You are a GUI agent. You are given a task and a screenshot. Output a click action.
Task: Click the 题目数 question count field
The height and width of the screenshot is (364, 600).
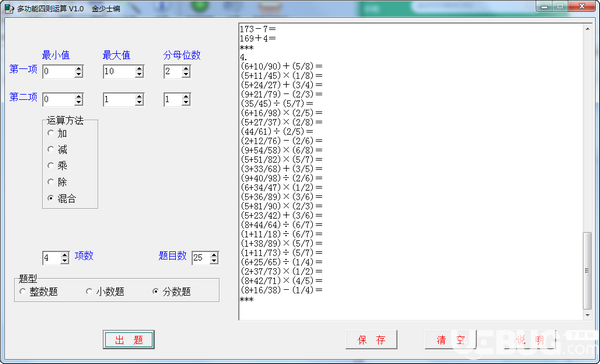201,258
